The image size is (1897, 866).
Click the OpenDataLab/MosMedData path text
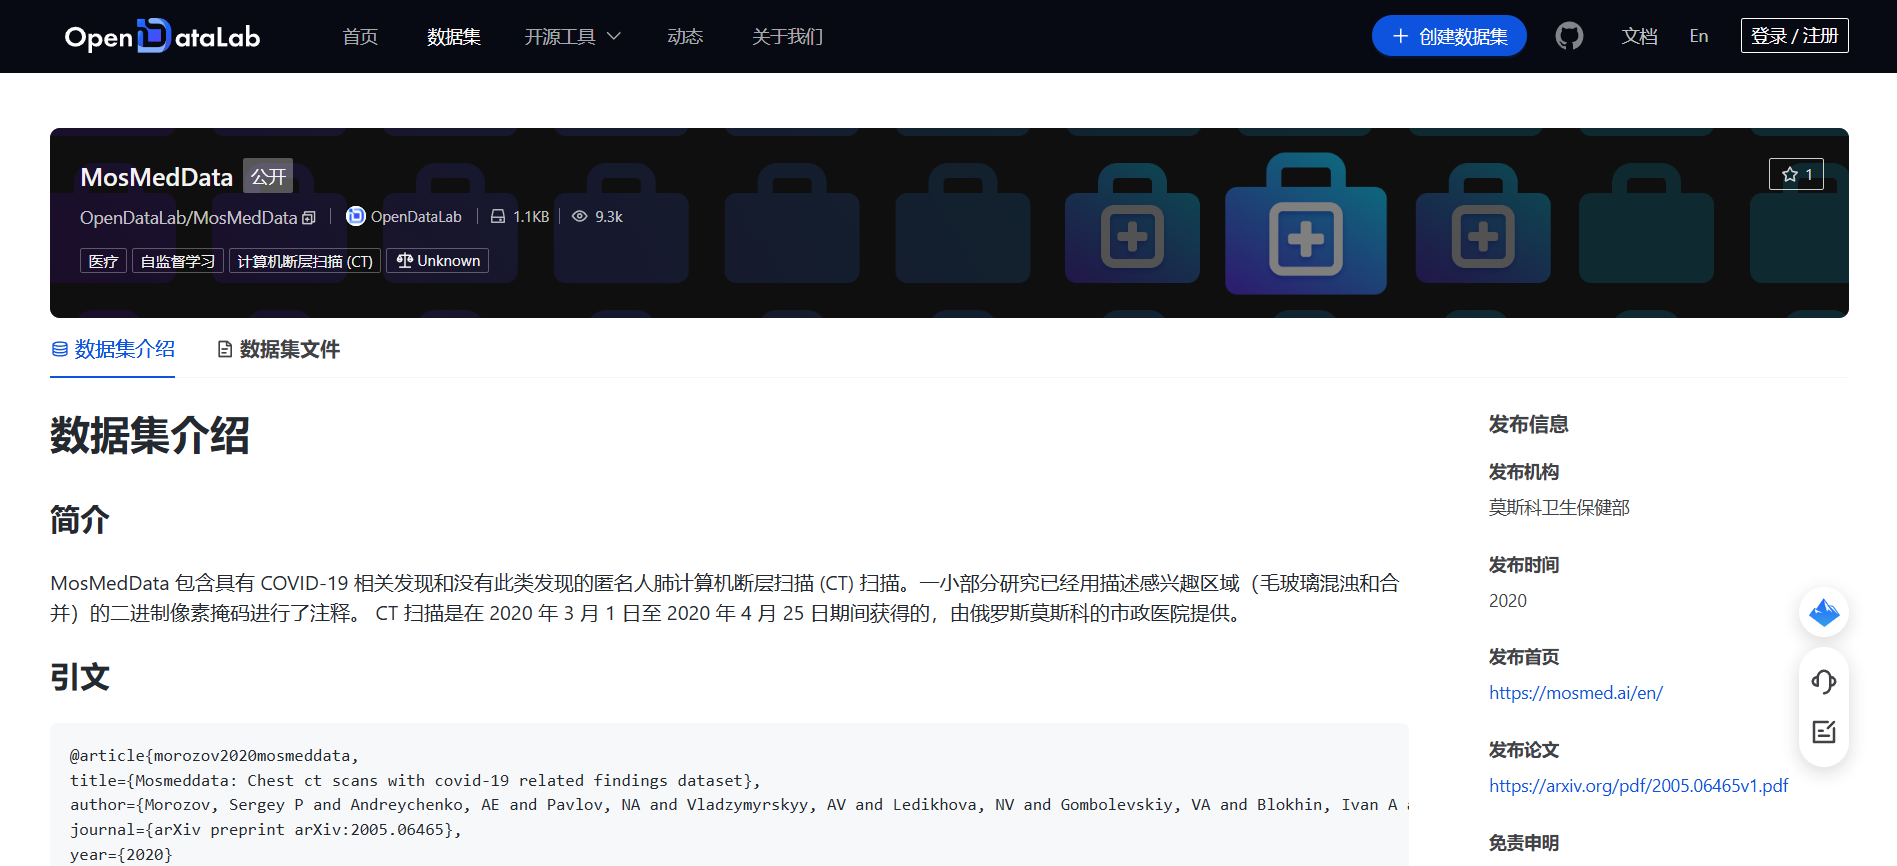[x=188, y=218]
